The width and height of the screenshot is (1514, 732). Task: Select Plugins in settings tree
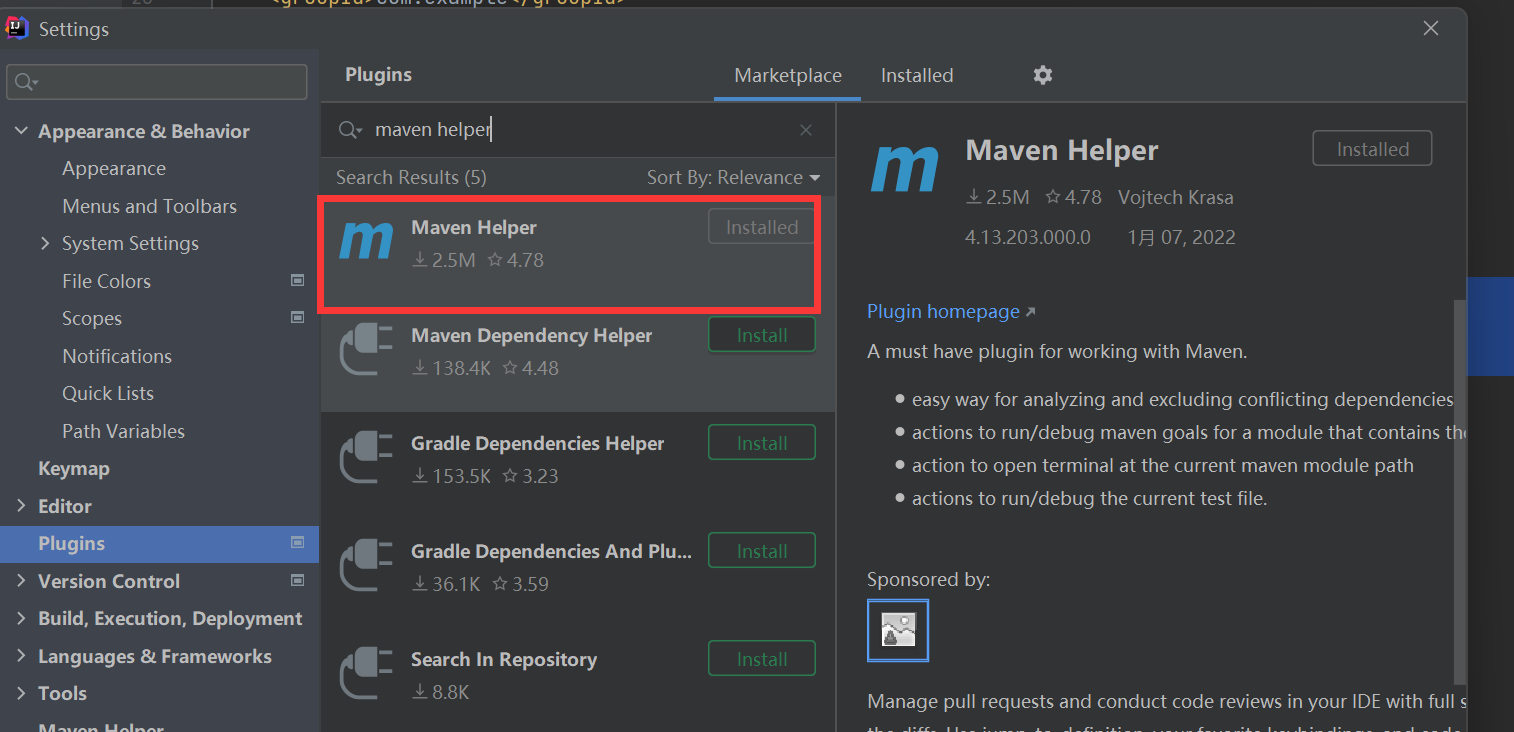coord(159,543)
